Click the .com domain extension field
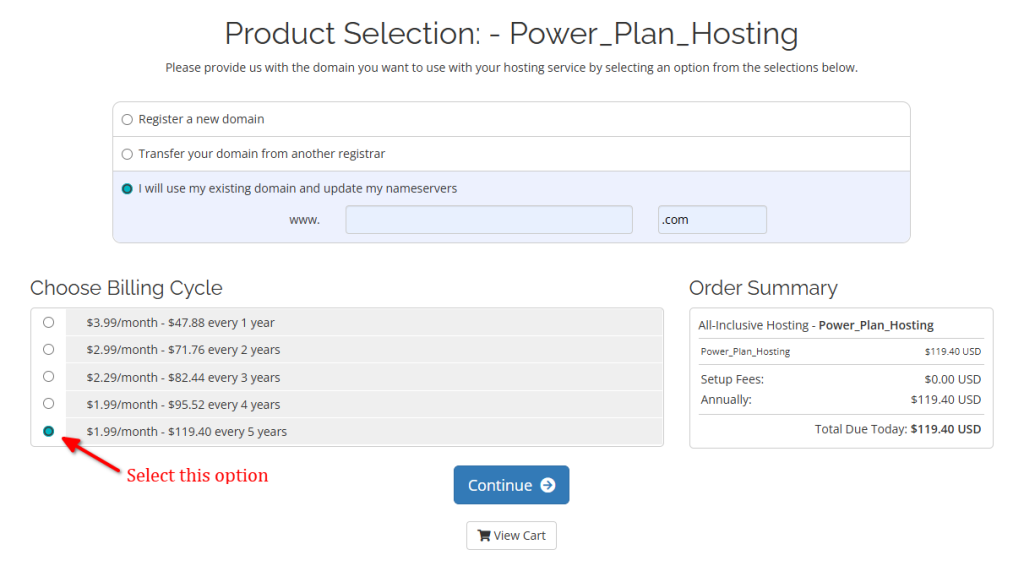This screenshot has width=1024, height=566. [x=711, y=220]
